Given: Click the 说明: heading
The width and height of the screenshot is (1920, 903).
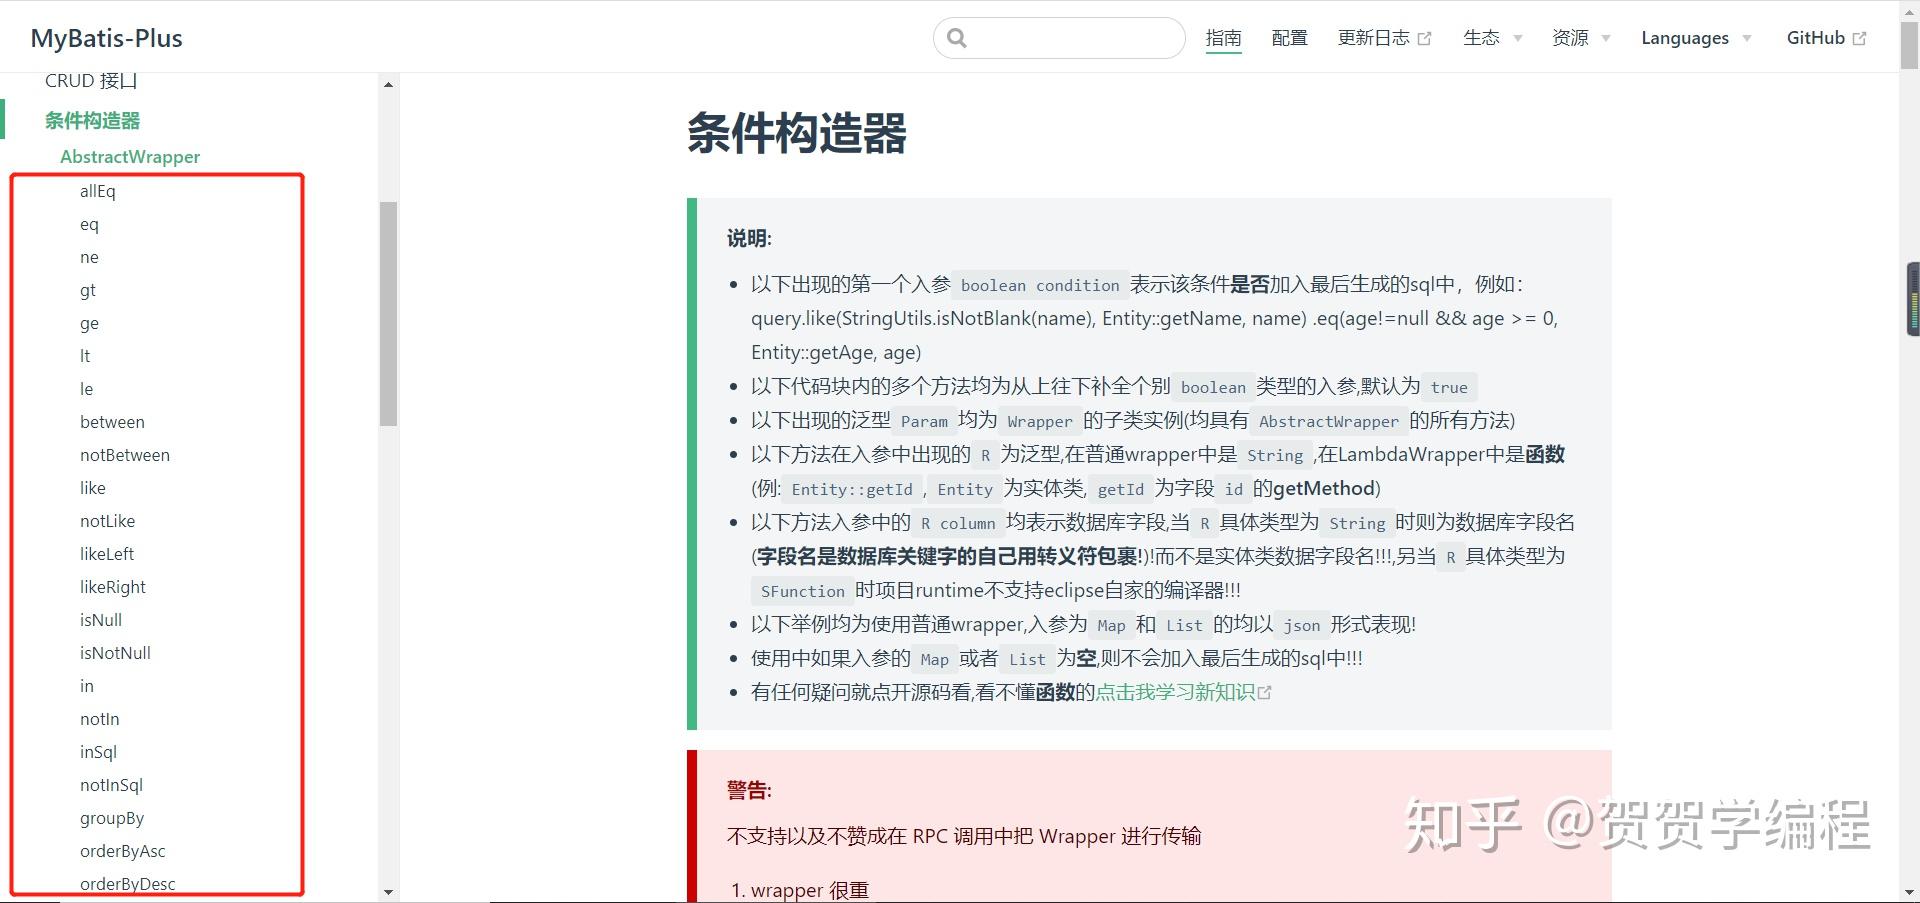Looking at the screenshot, I should (x=749, y=238).
